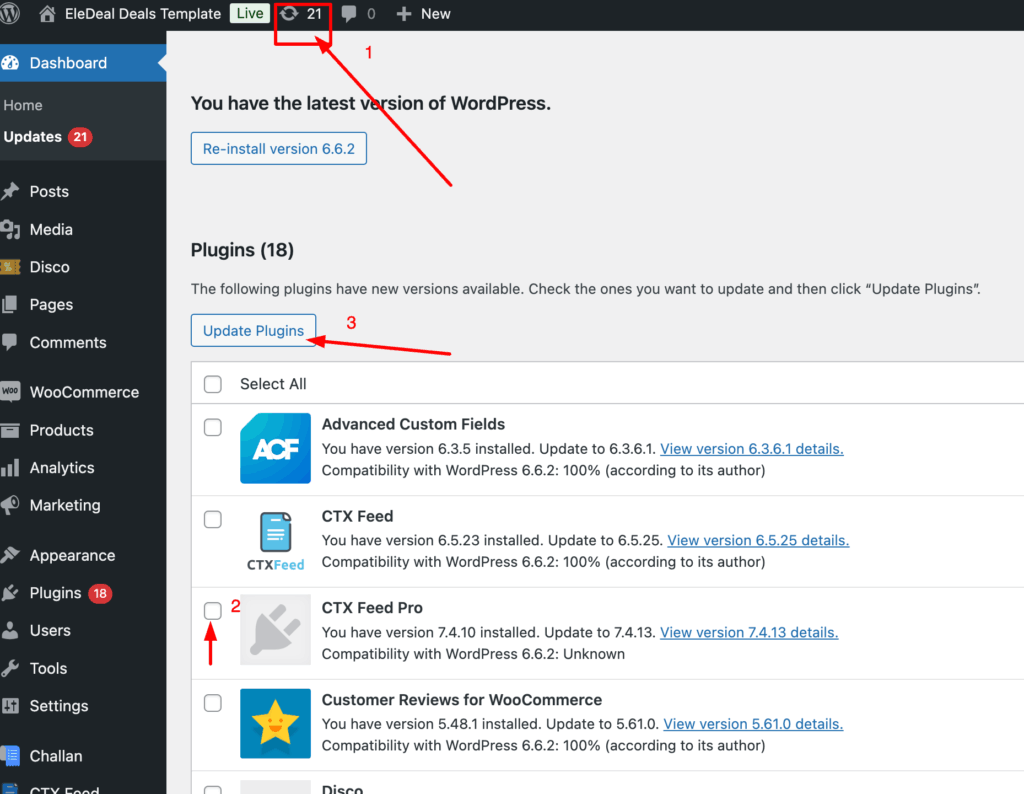Open View version 6.3.6.1 details link
Viewport: 1024px width, 794px height.
(x=752, y=449)
